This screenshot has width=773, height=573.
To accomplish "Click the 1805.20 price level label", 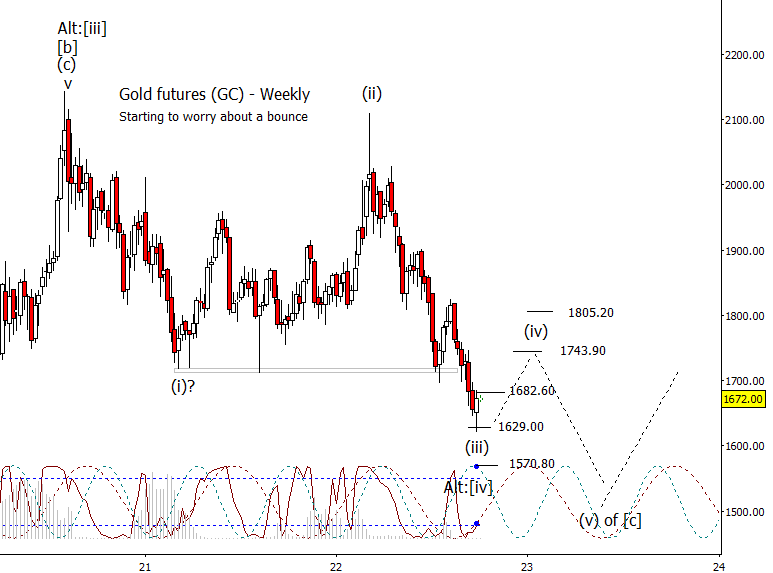I will (x=591, y=313).
